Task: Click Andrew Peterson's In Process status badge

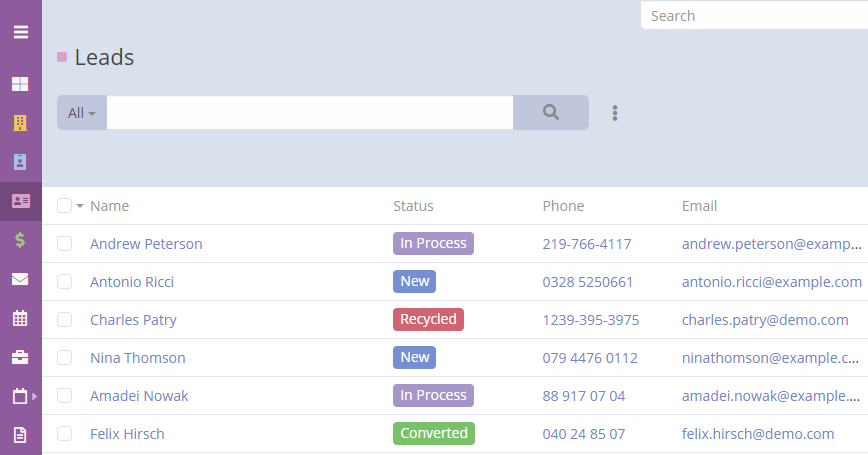Action: click(433, 244)
